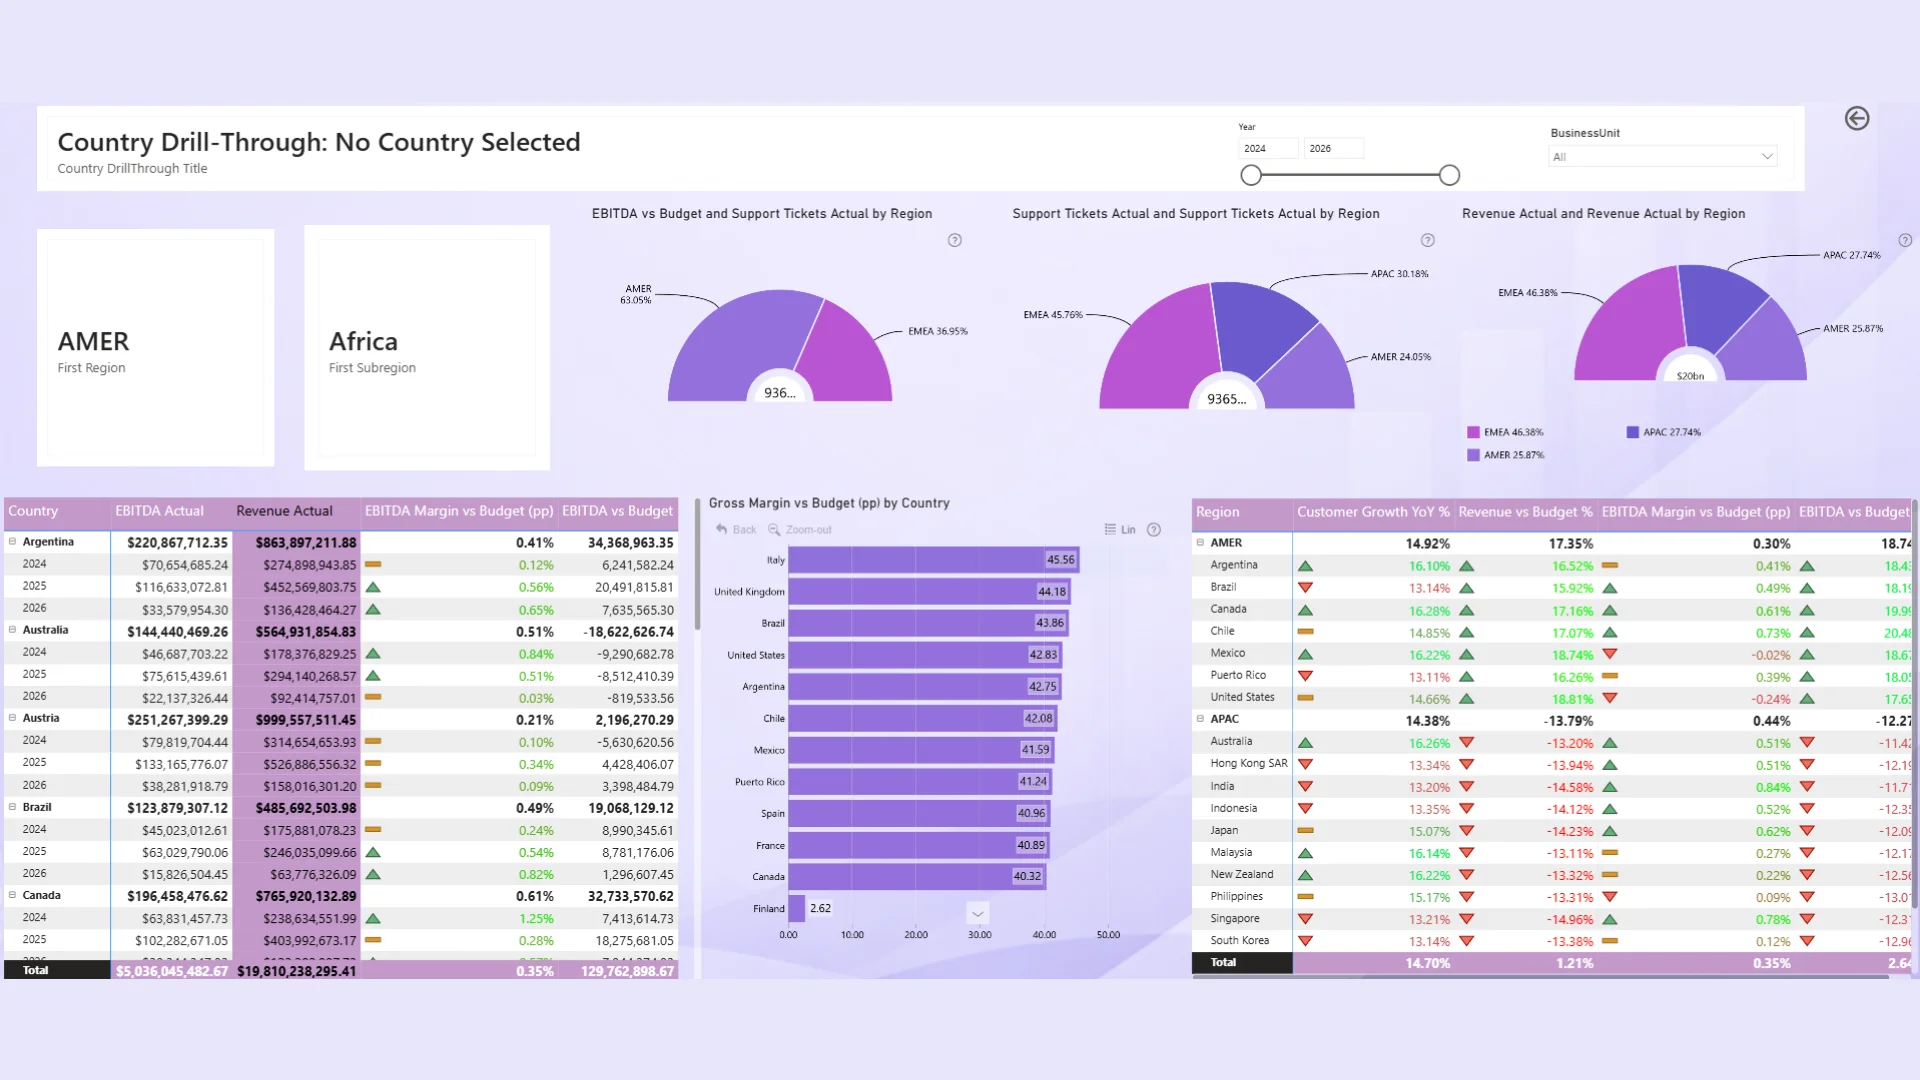1920x1080 pixels.
Task: Click help icon in Gross Margin chart toolbar
Action: pos(1153,530)
